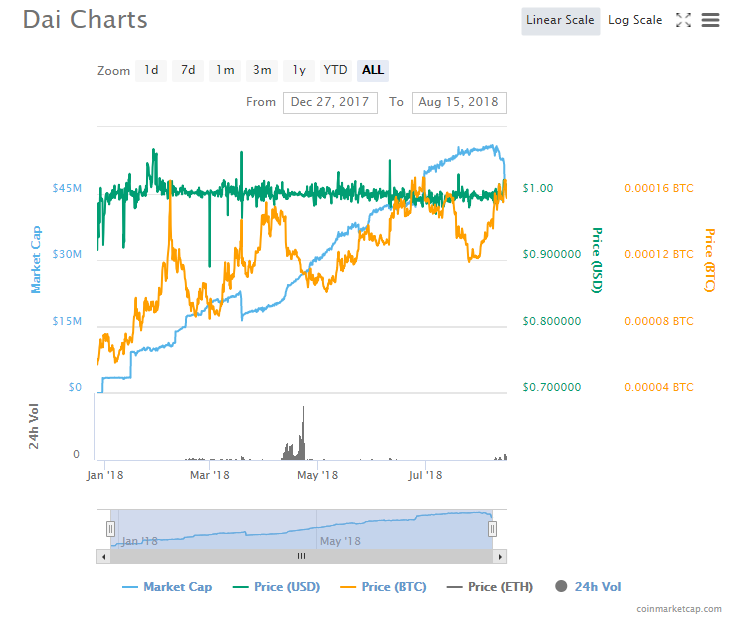Click the 0.00016 BTC axis label
The width and height of the screenshot is (755, 636).
659,188
